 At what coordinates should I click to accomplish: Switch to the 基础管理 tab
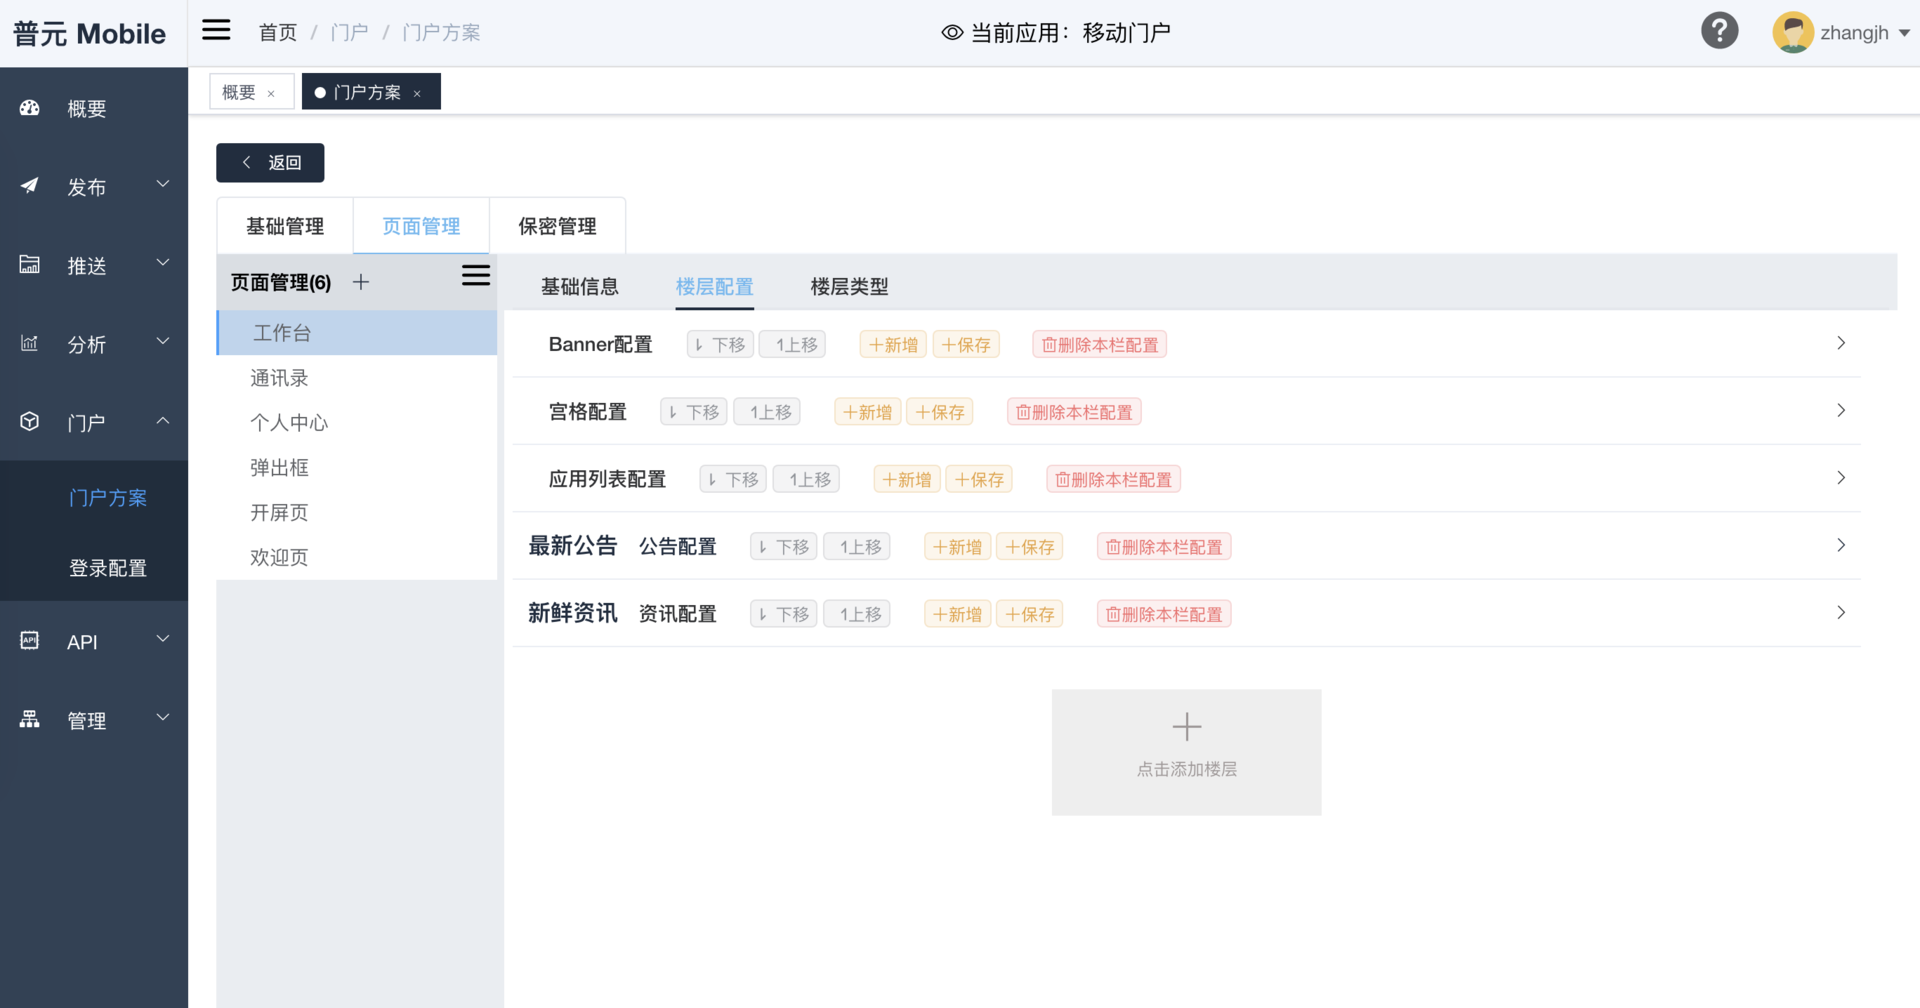click(x=285, y=226)
